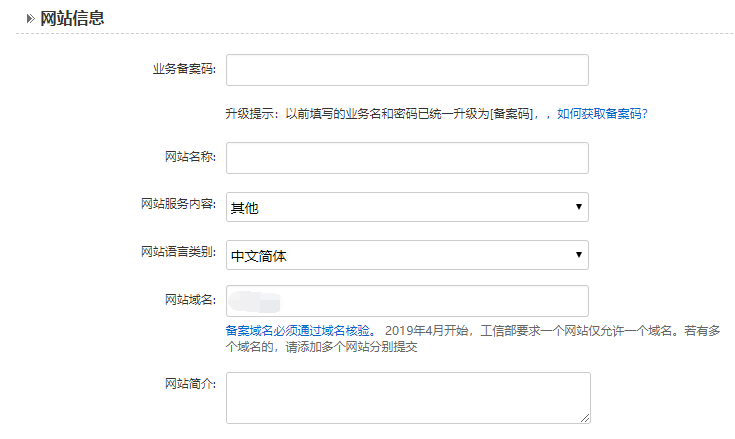Click the arrow on 网站服务内容 dropdown
The image size is (735, 439).
pos(579,207)
